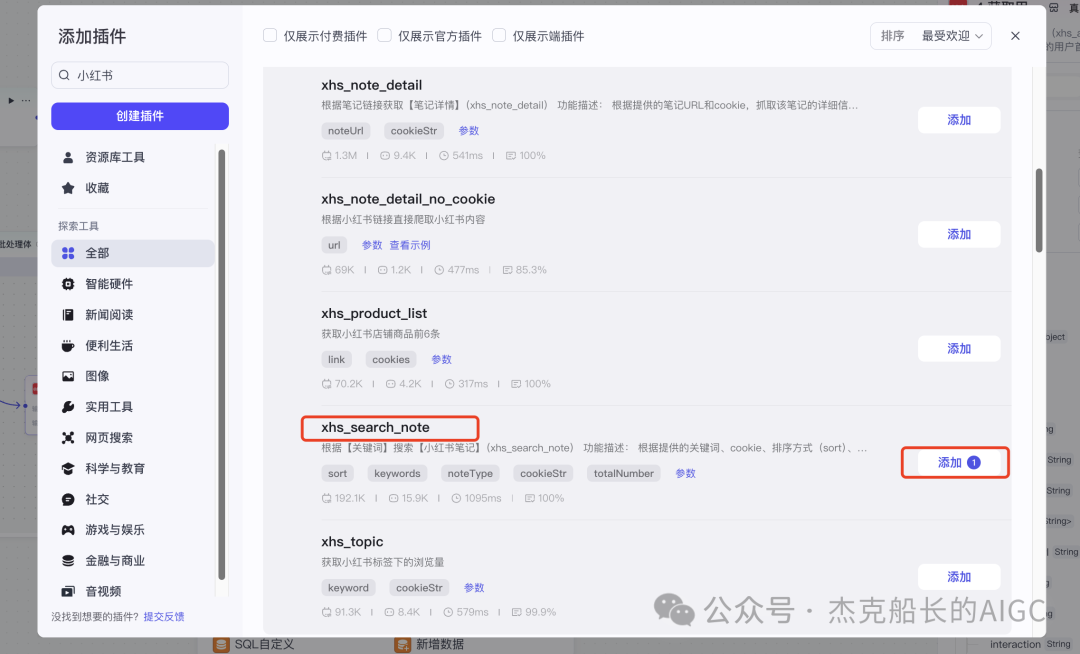Screen dimensions: 1080x654
Task: Enable 仅展示端插件 checkbox
Action: 499,35
